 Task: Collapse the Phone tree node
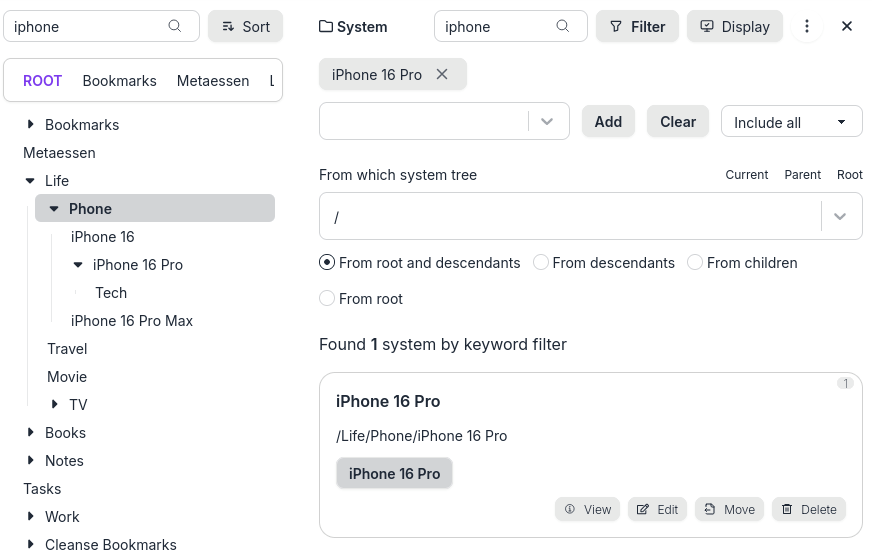coord(54,209)
